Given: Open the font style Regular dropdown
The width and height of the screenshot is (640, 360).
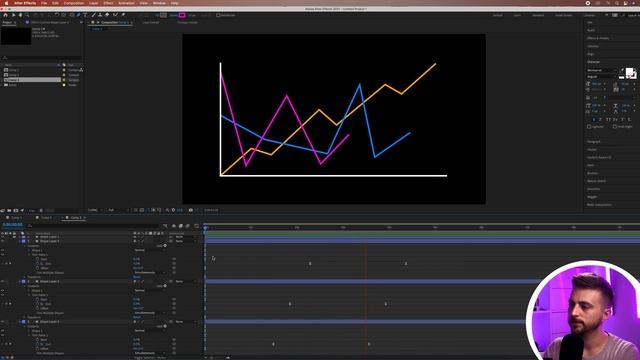Looking at the screenshot, I should (601, 76).
